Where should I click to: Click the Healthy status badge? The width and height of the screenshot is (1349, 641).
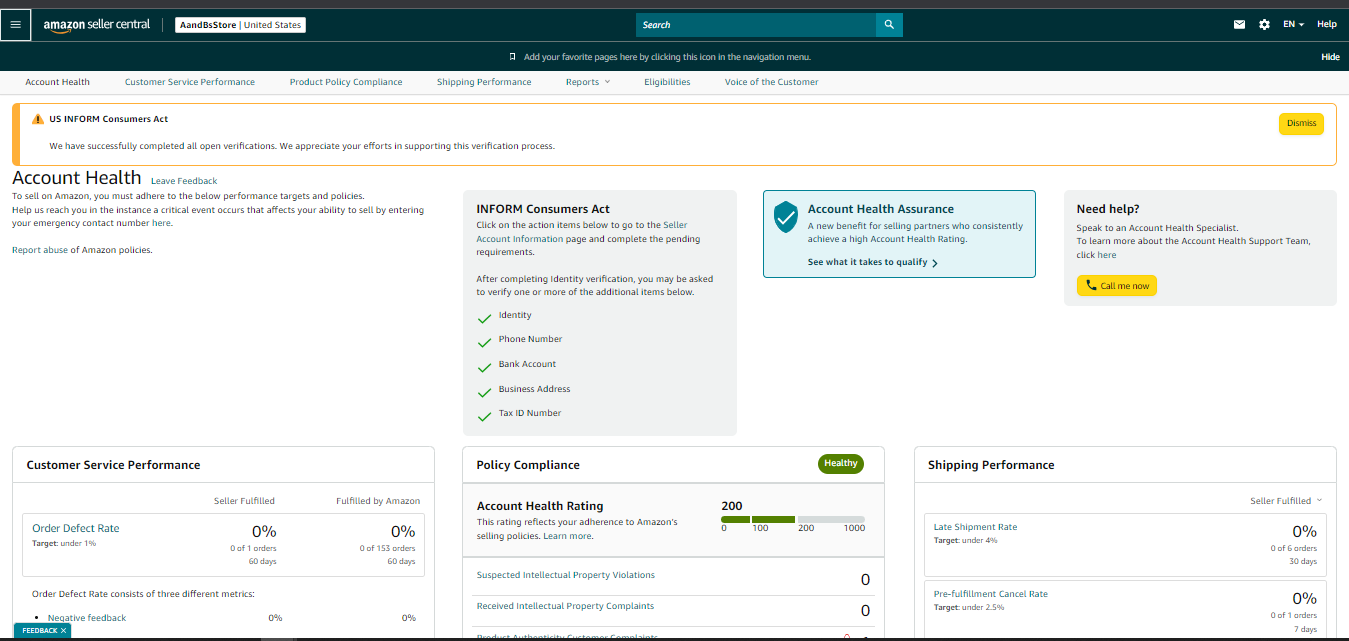click(841, 463)
